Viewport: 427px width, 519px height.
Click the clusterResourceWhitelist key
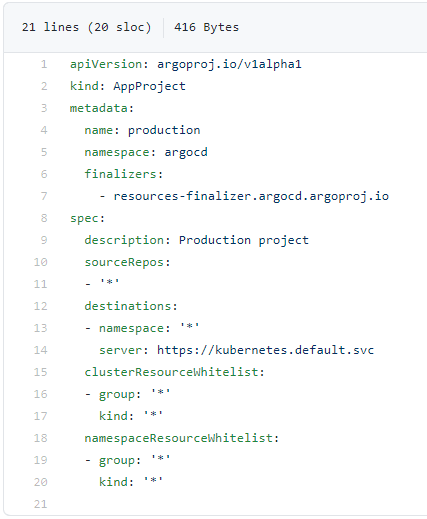171,372
